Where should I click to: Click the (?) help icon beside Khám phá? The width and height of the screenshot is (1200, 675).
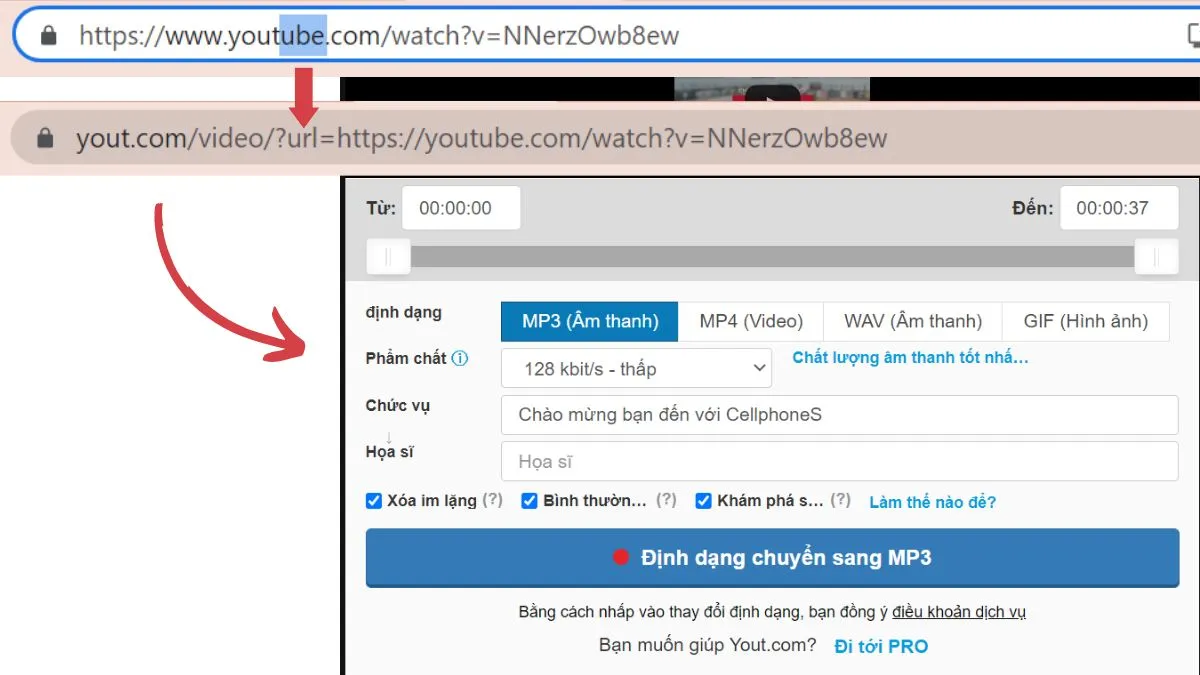840,501
